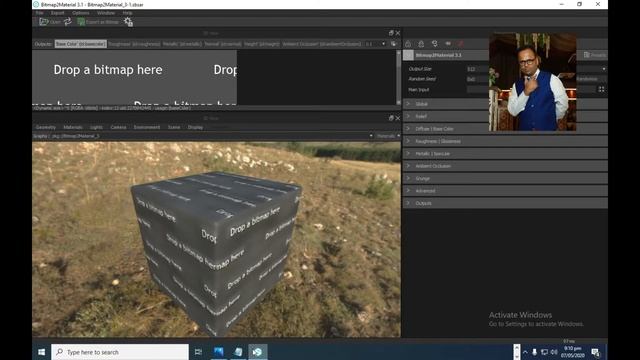This screenshot has width=640, height=360.
Task: Click taskbar volume icon
Action: [x=554, y=352]
